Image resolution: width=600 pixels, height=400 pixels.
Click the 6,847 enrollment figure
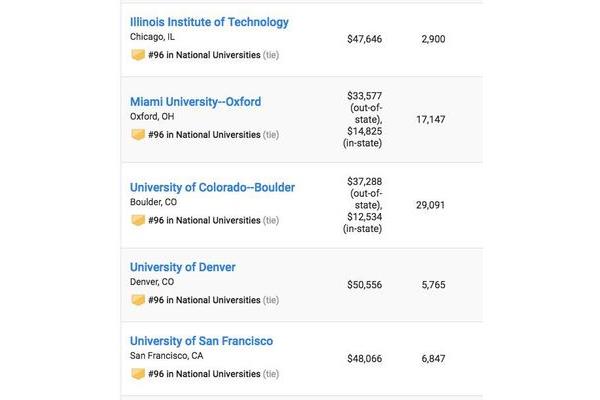[433, 359]
